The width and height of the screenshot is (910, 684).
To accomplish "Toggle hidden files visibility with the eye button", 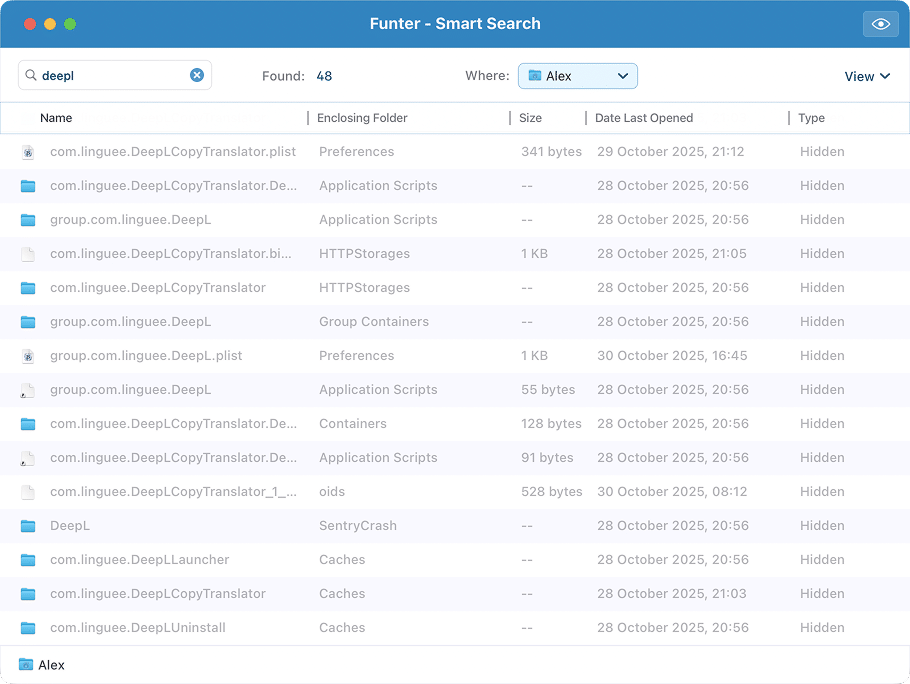I will 880,23.
